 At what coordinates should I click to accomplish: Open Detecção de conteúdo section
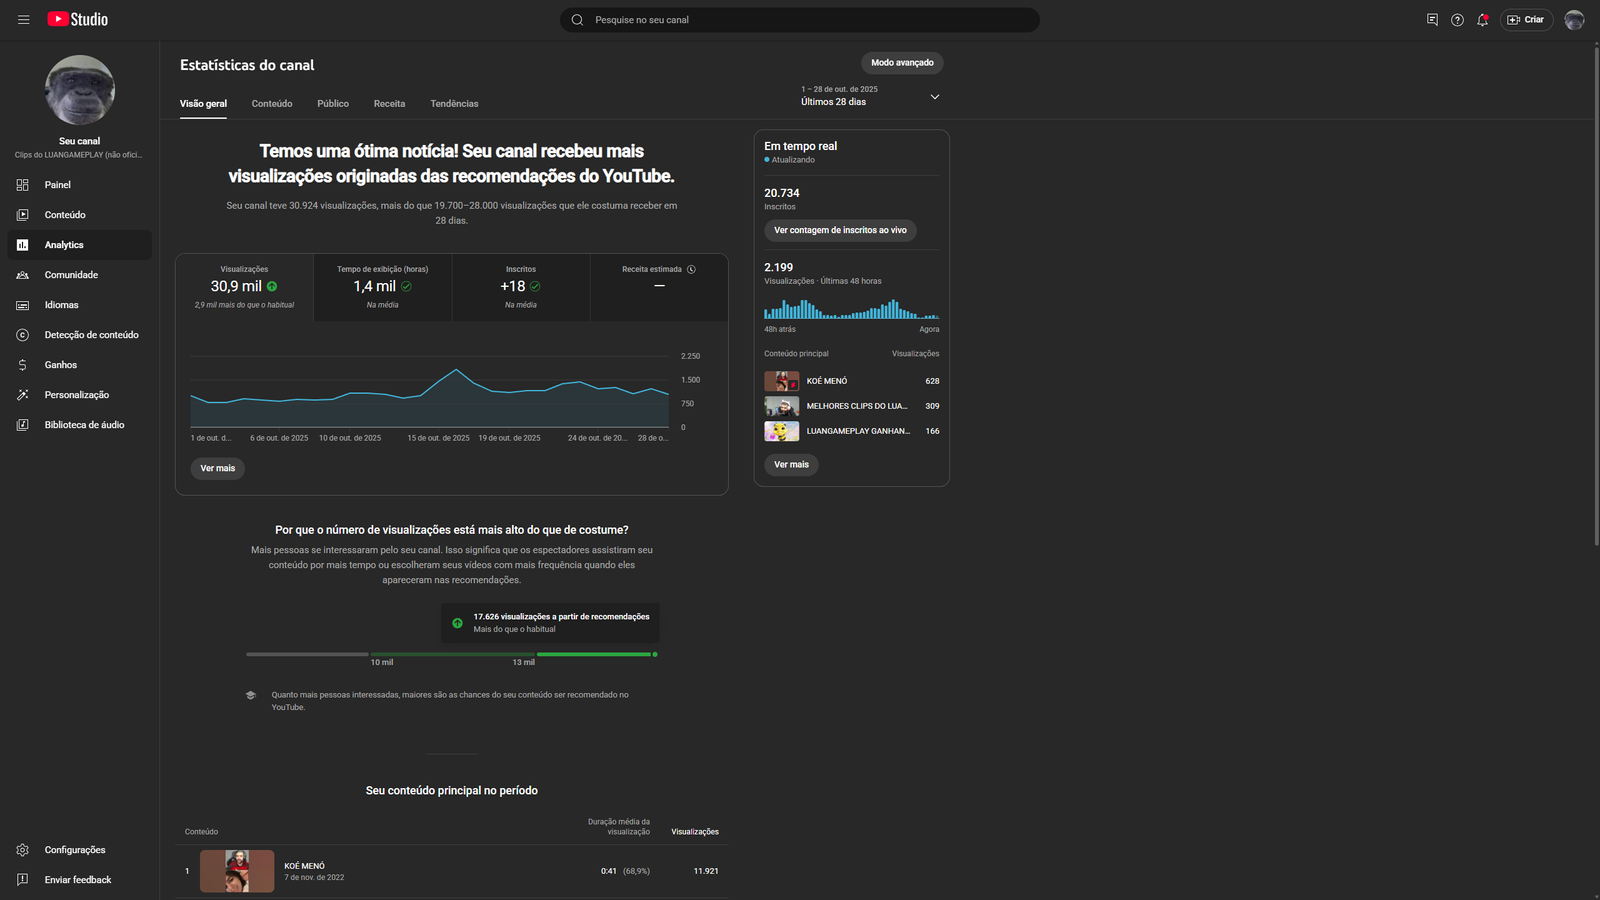coord(91,335)
